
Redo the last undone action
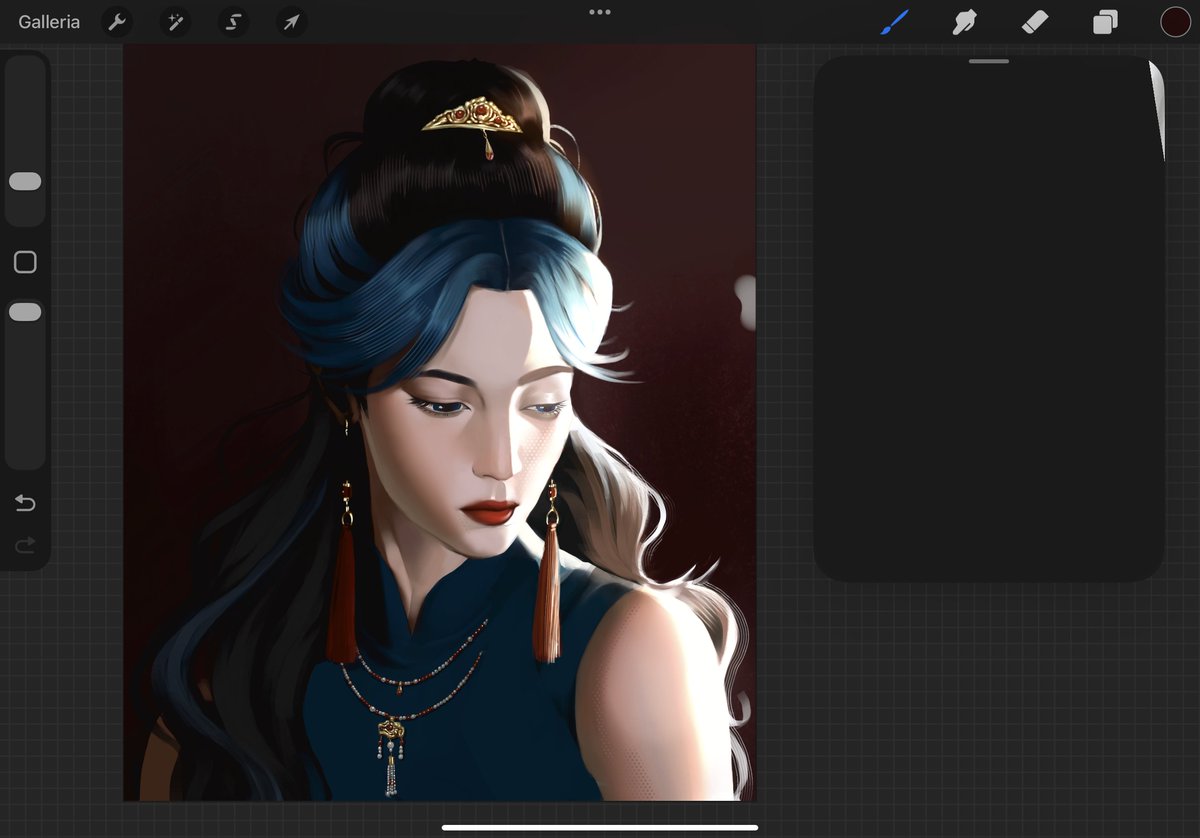pos(25,545)
